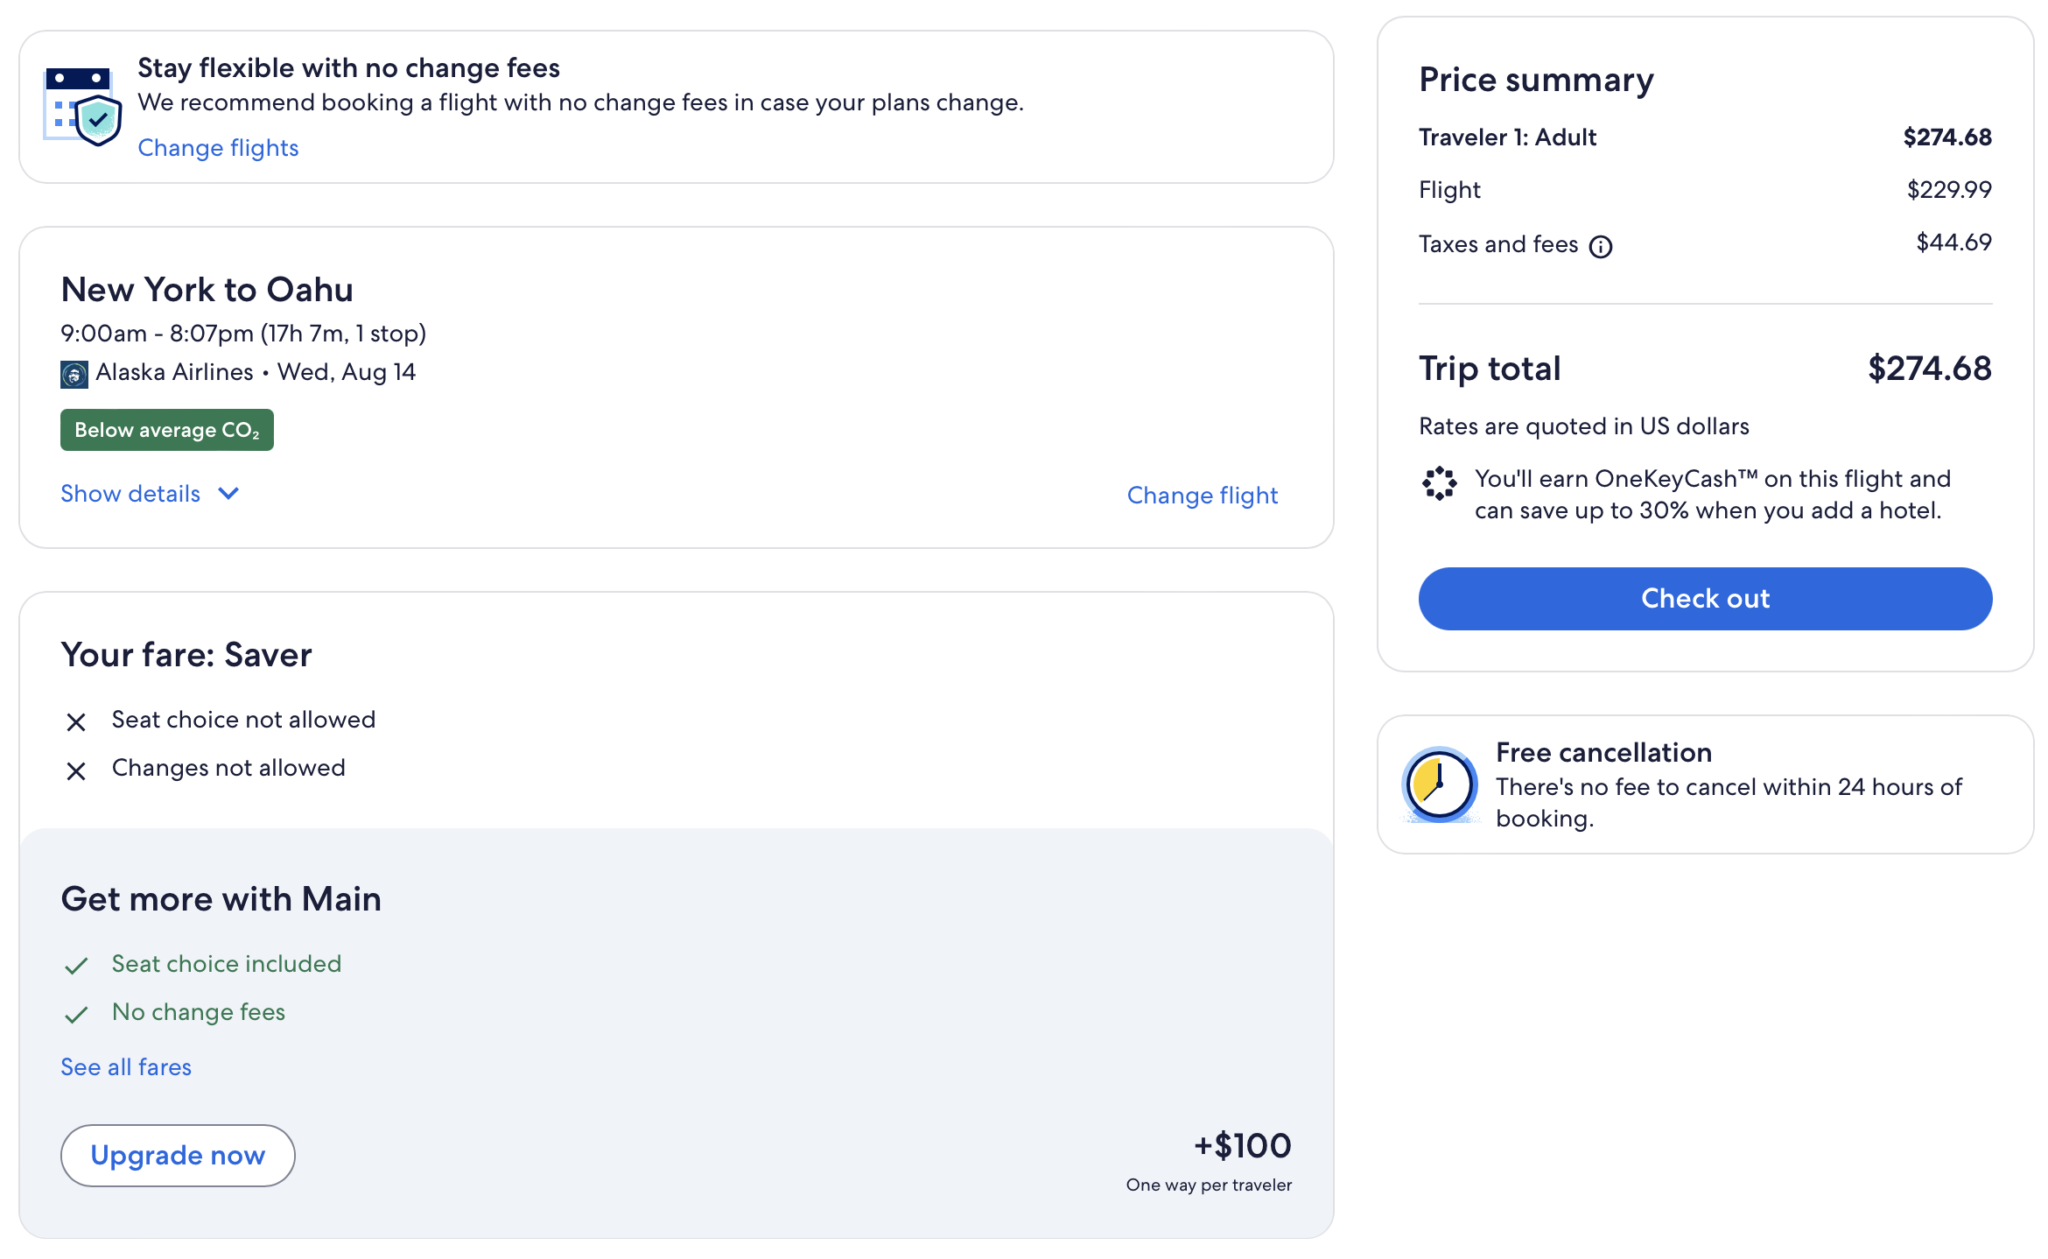Open the taxes and fees info icon
Screen dimensions: 2048x1259
(1601, 246)
